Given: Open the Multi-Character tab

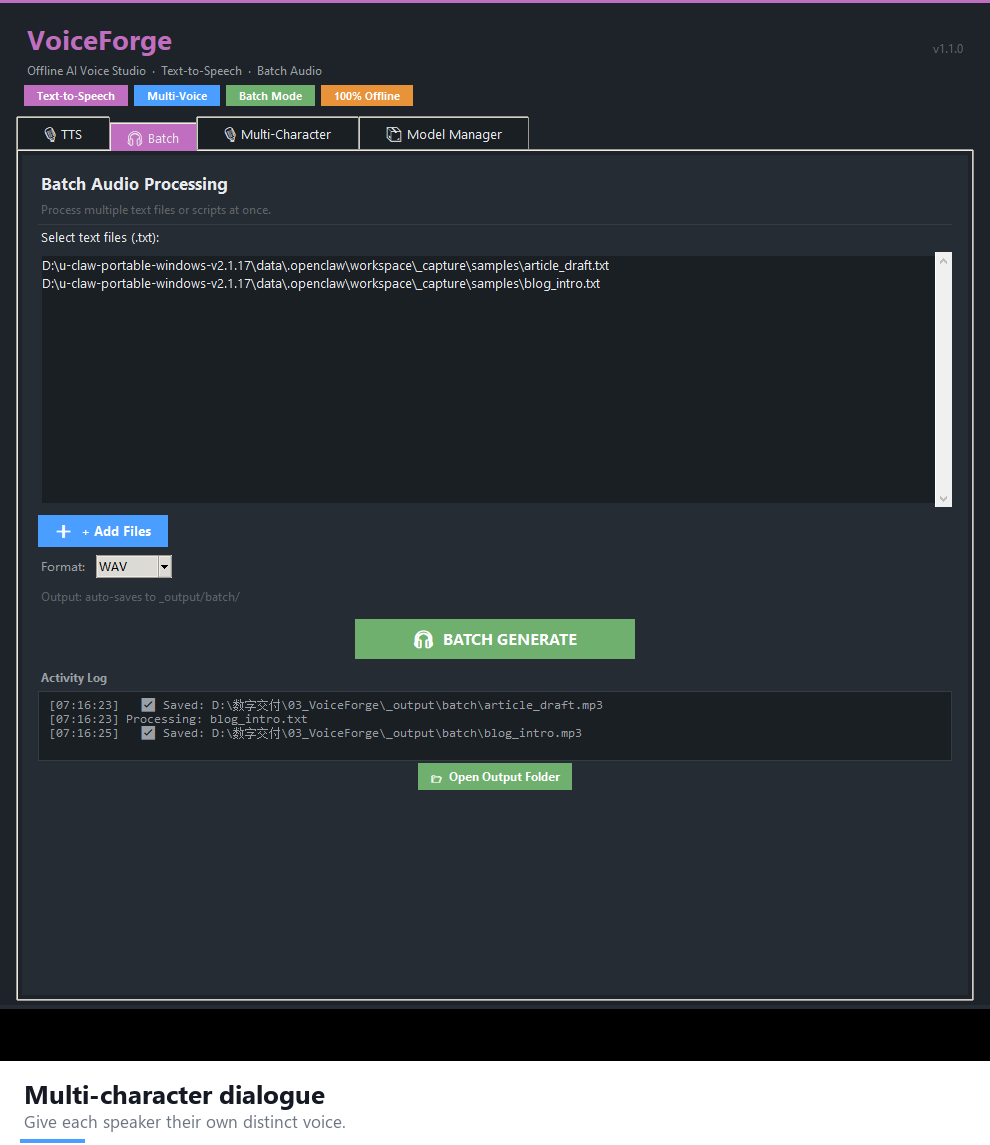Looking at the screenshot, I should pyautogui.click(x=277, y=134).
